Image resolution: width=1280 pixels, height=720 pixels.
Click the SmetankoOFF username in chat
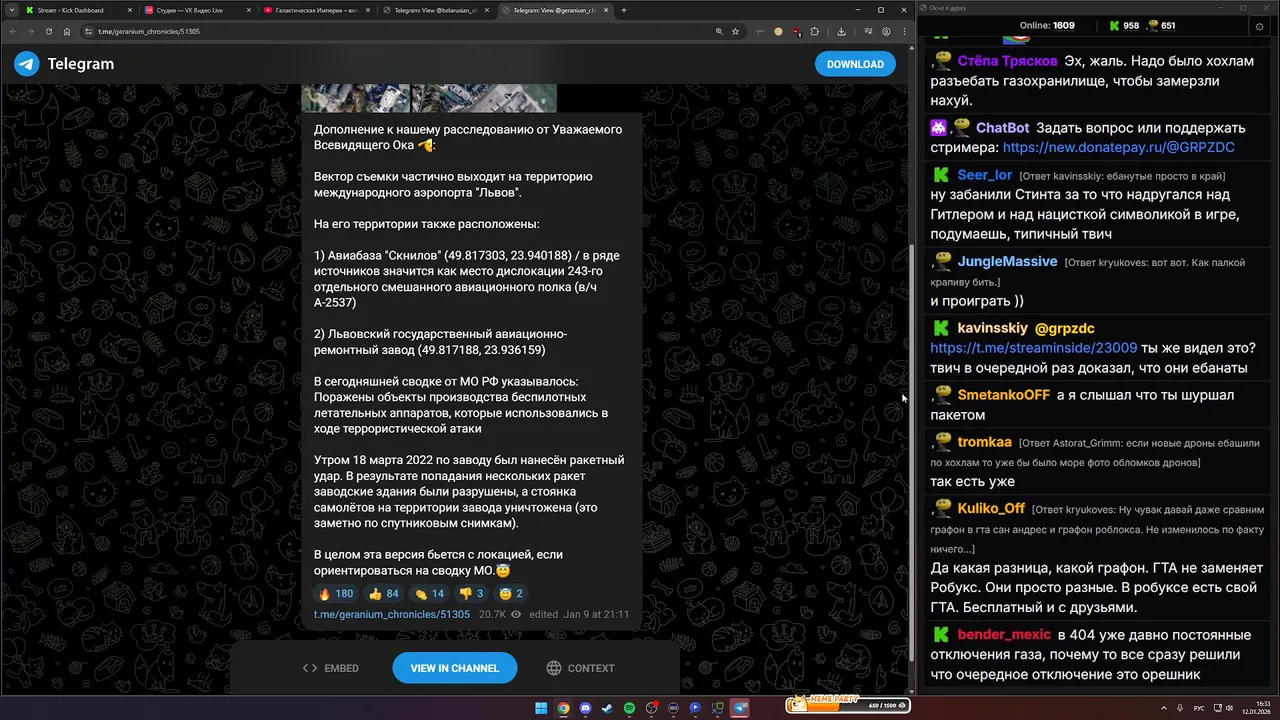1003,395
